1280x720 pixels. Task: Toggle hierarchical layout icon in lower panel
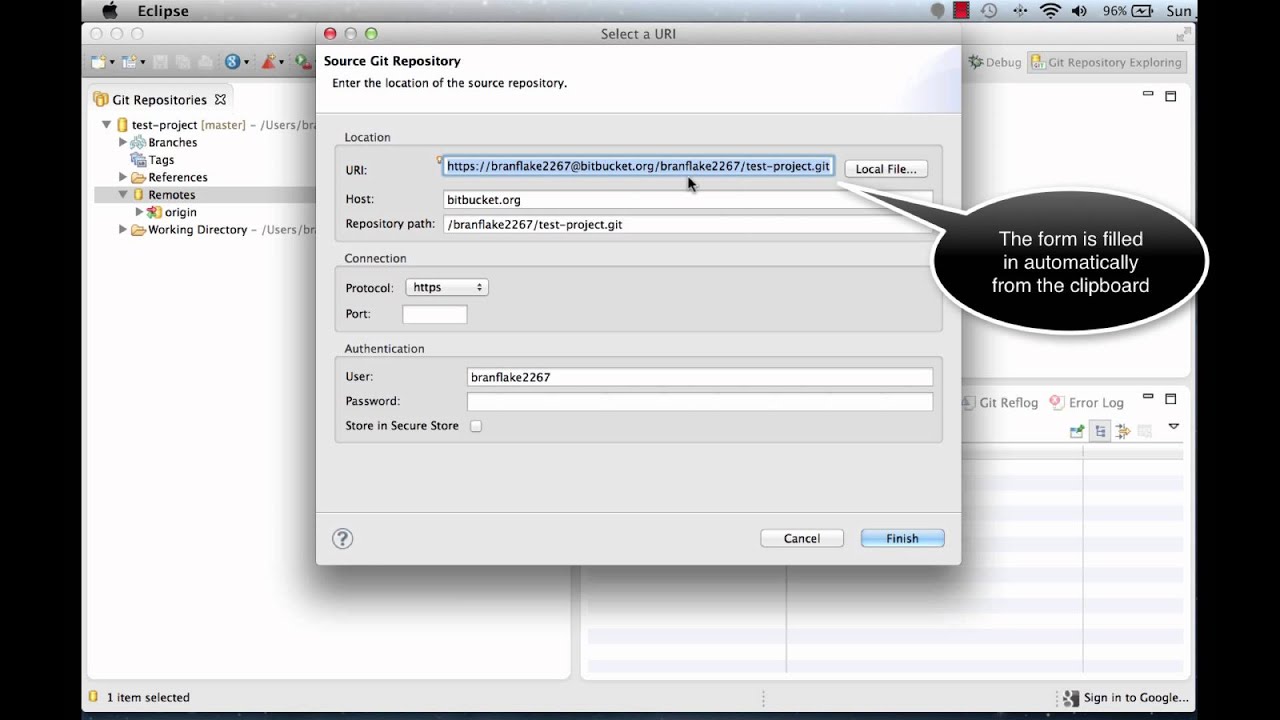click(1100, 431)
